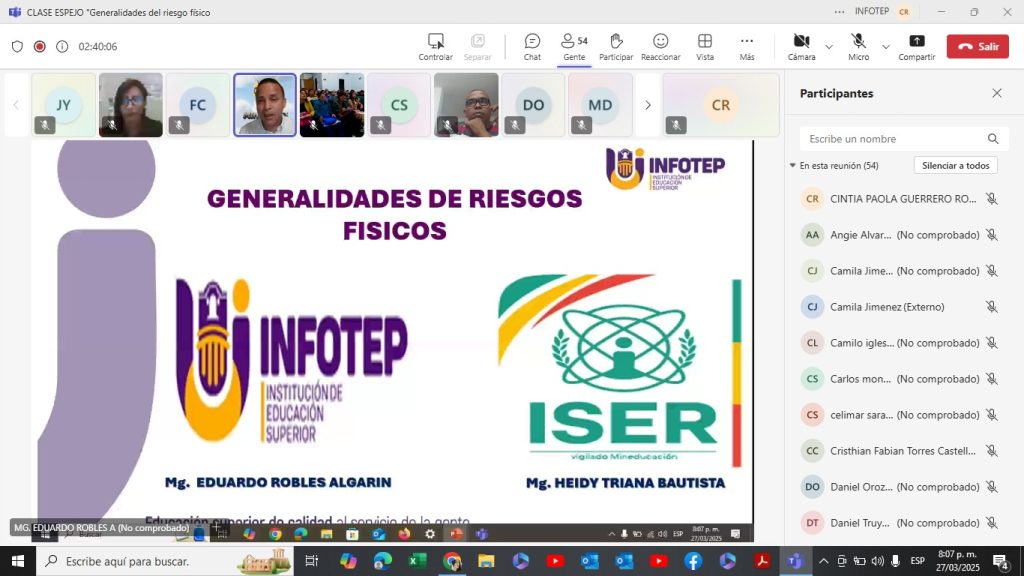Screen dimensions: 1024x576
Task: Unmute with the Micro button
Action: 858,47
